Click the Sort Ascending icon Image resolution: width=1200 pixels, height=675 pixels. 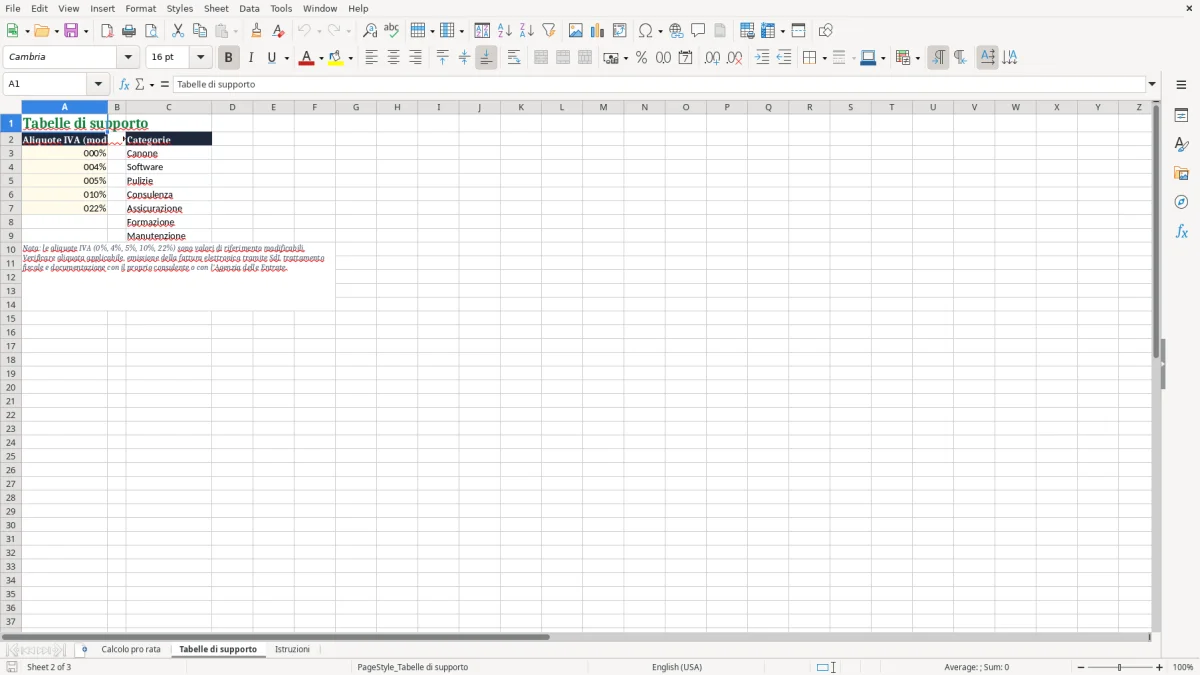click(505, 31)
